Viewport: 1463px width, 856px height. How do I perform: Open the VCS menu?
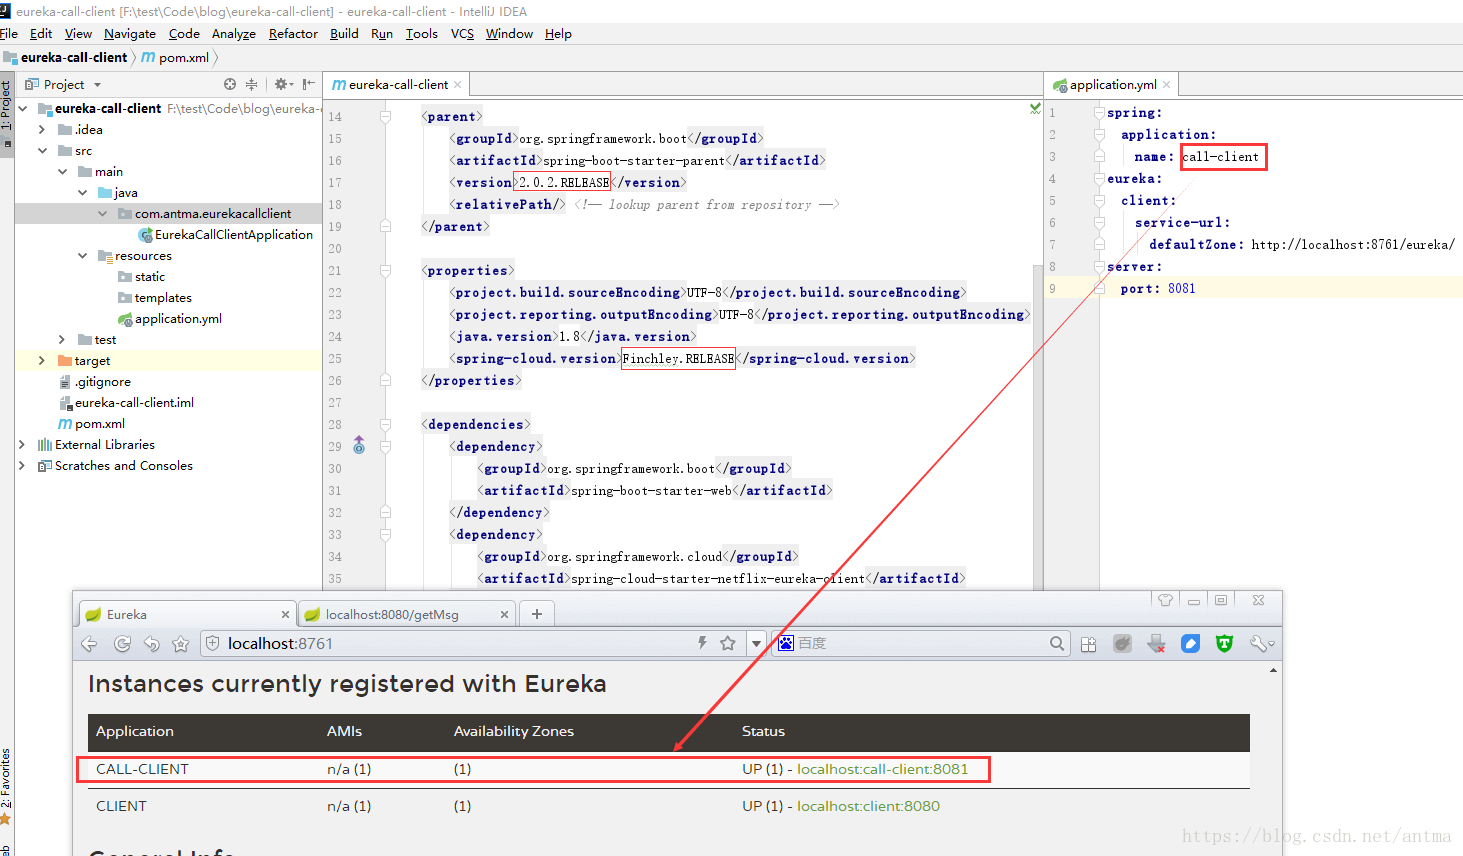tap(462, 34)
